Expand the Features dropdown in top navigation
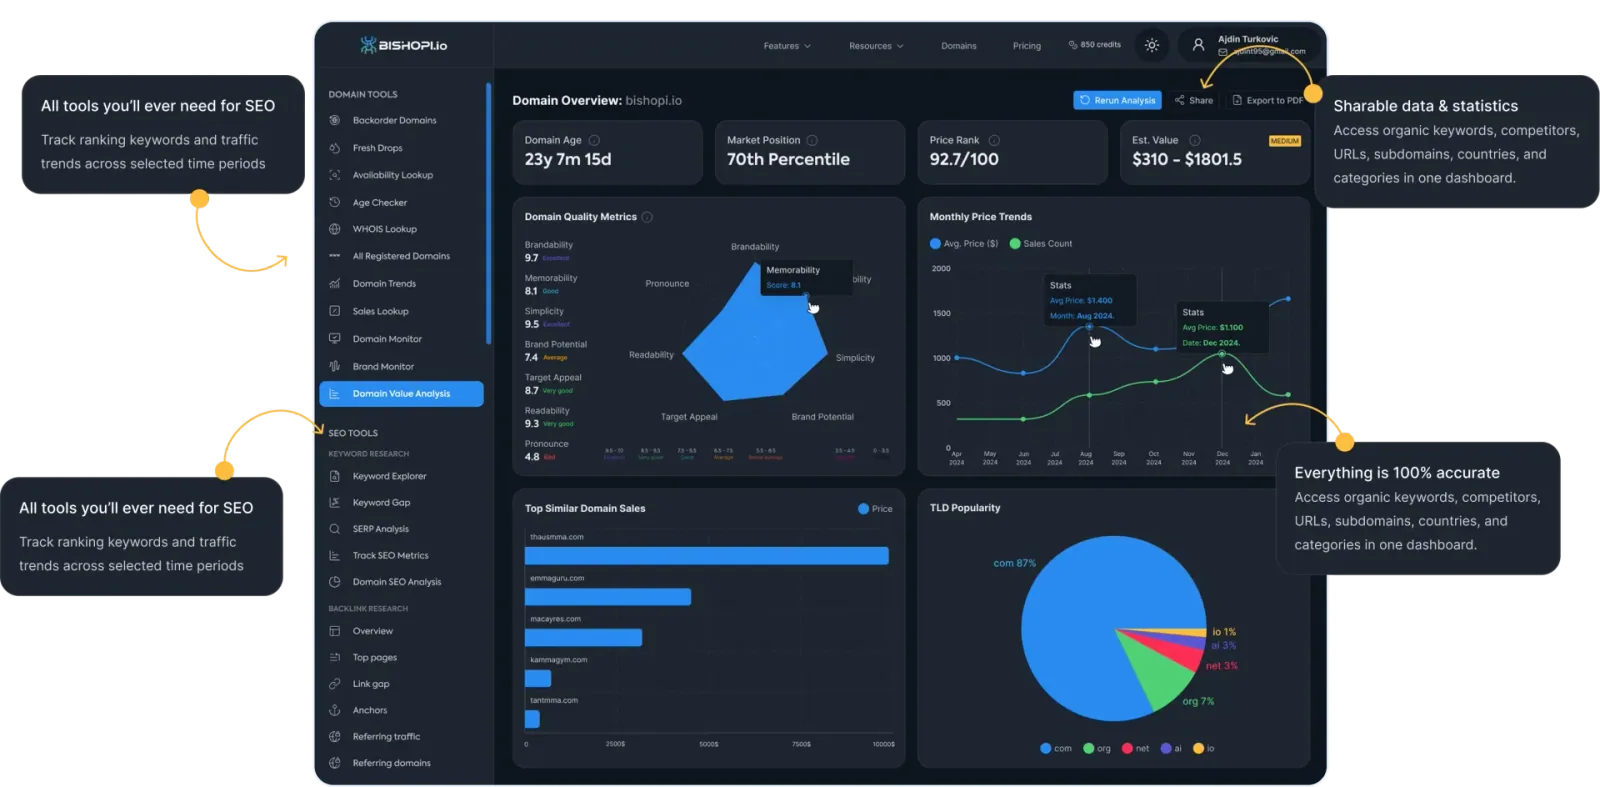This screenshot has height=787, width=1600. (787, 46)
